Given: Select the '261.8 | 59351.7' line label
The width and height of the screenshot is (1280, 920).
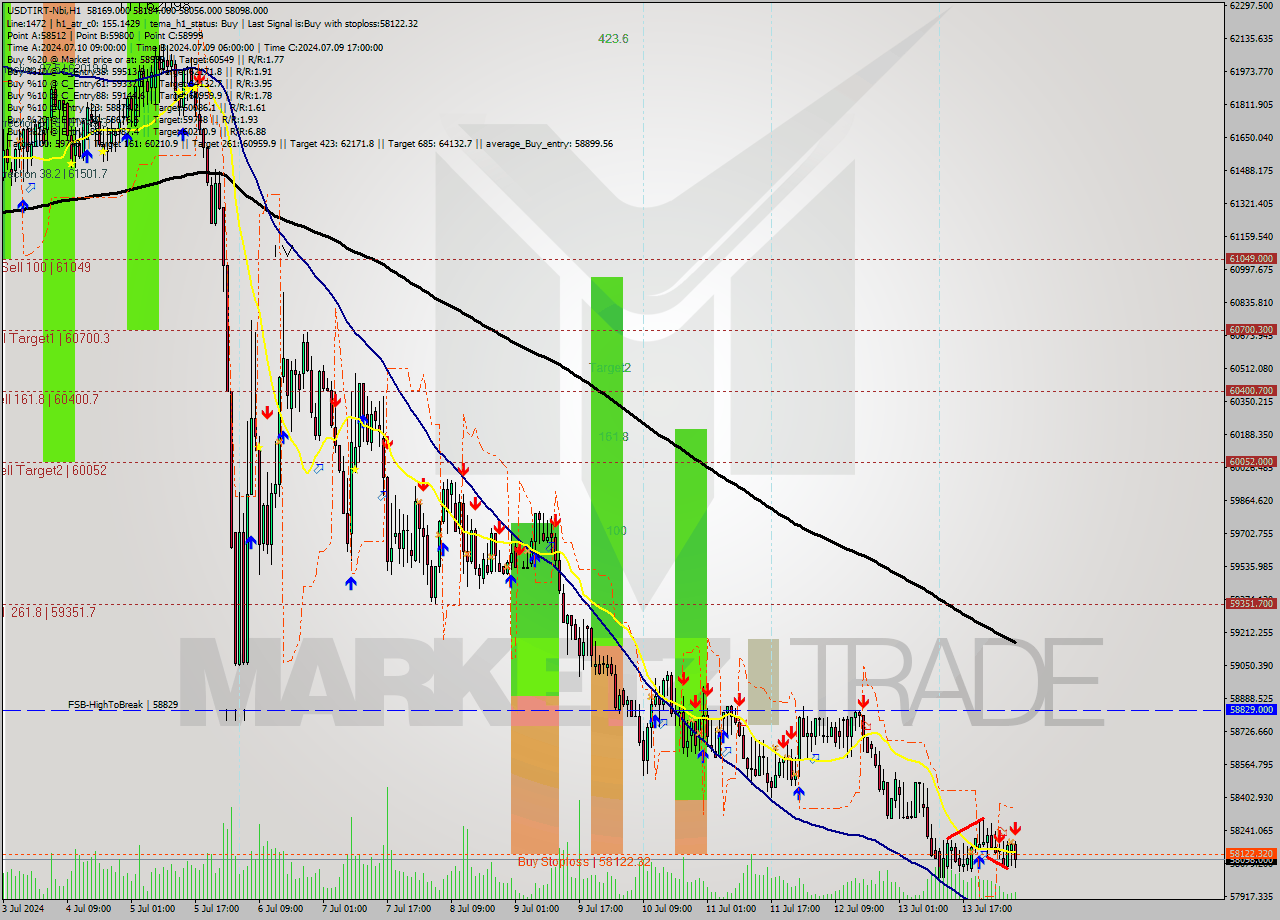Looking at the screenshot, I should click(x=52, y=612).
